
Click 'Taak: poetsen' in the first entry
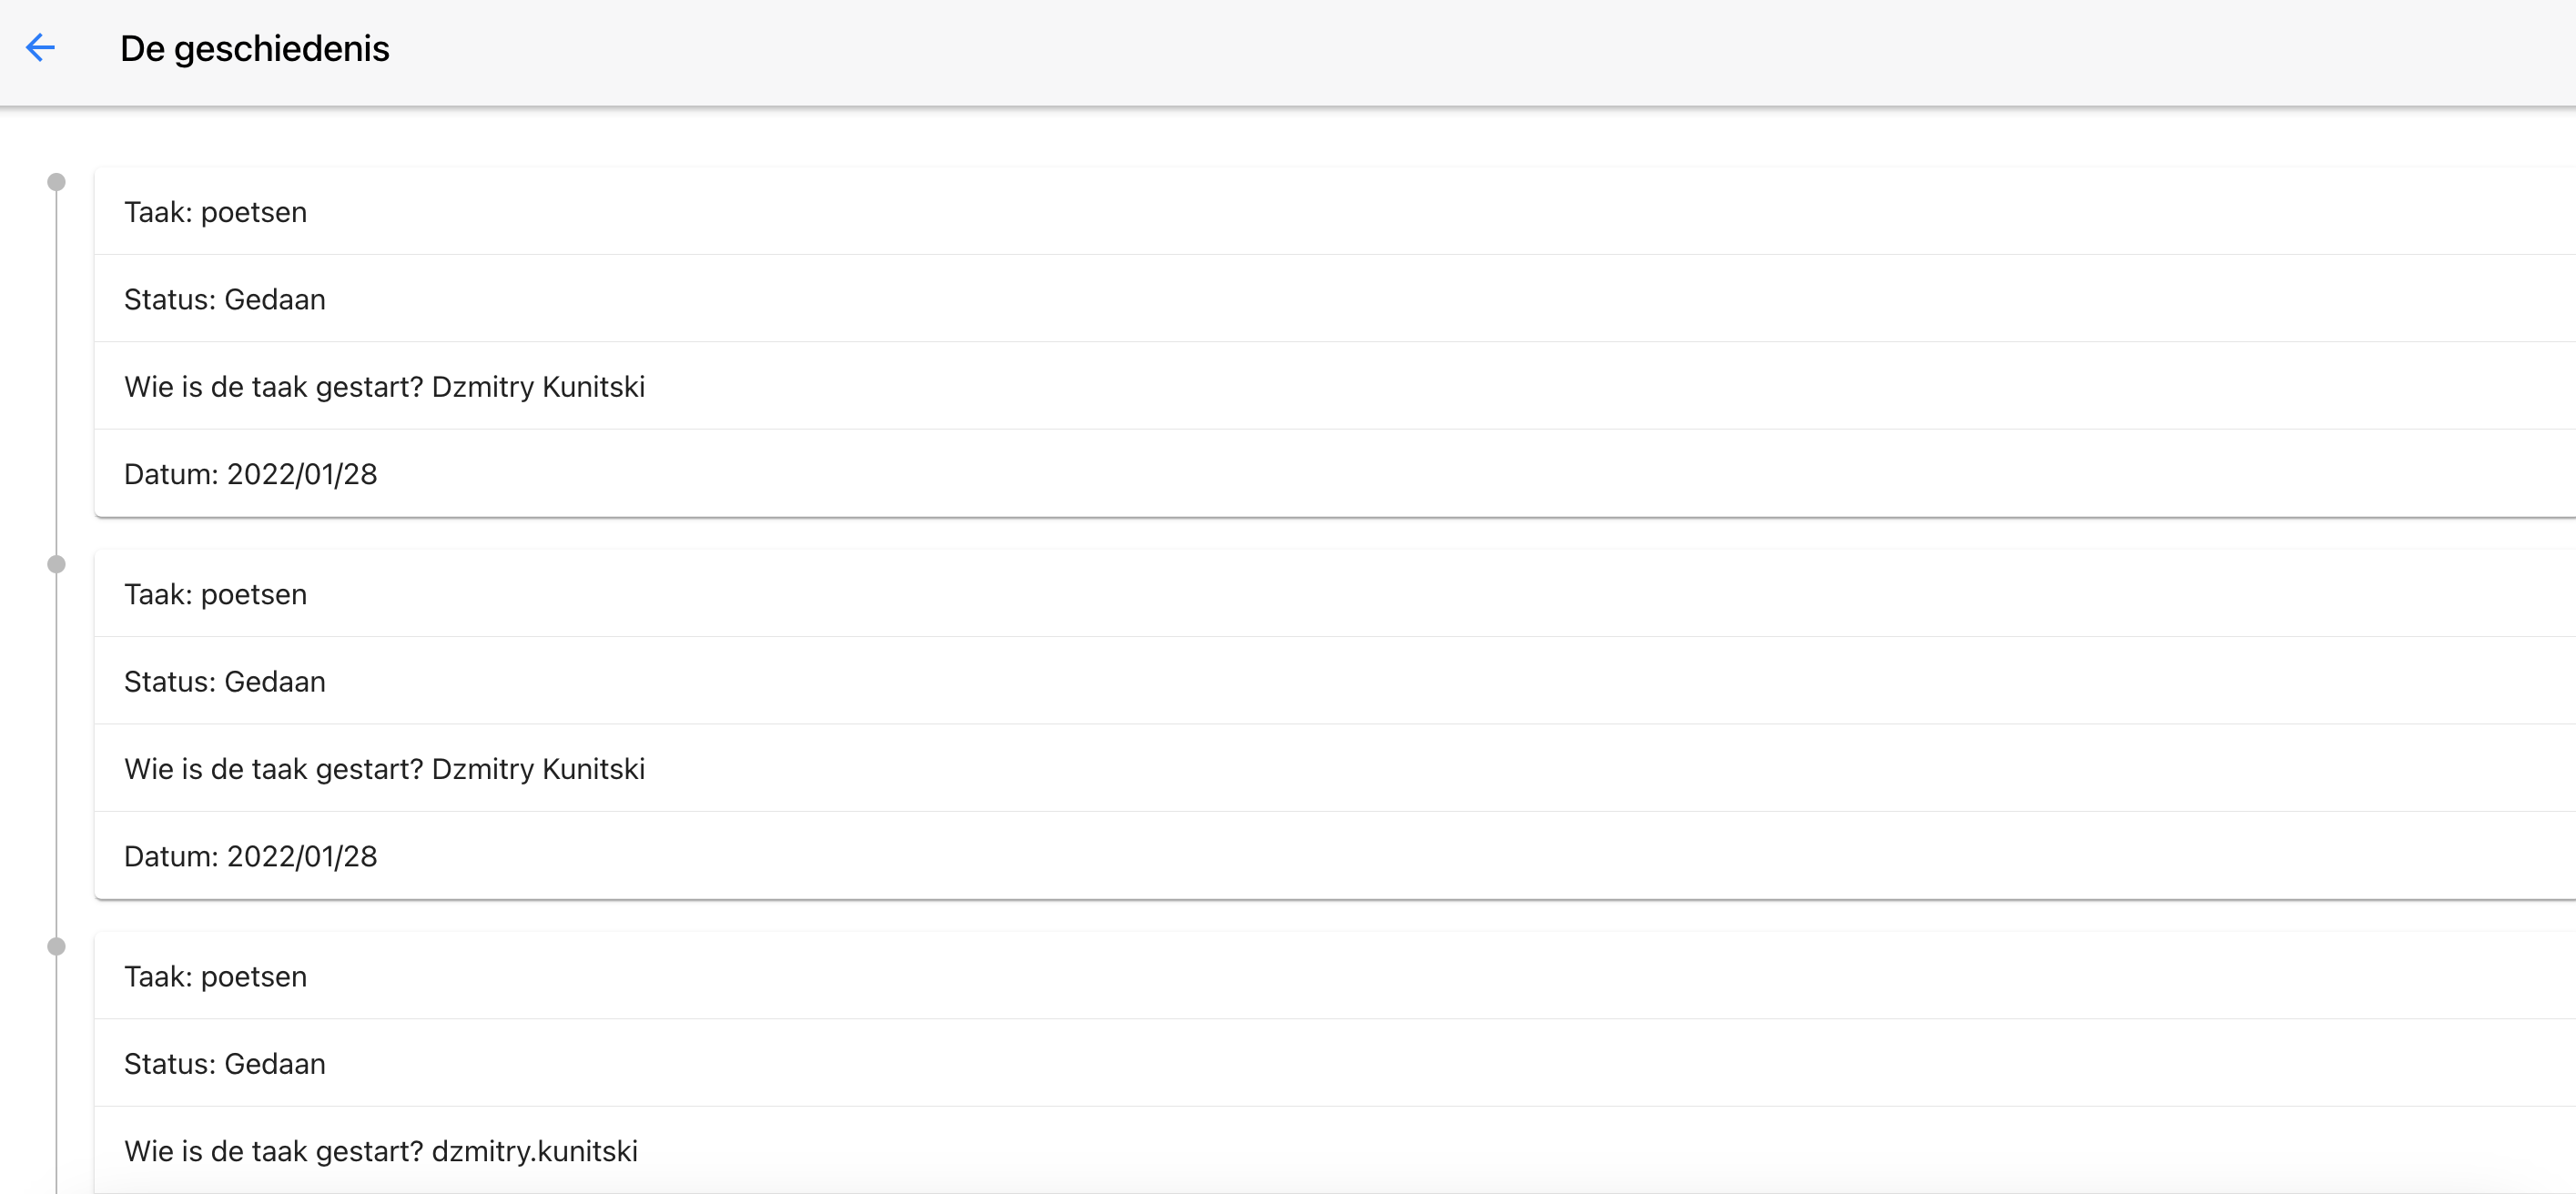pyautogui.click(x=215, y=212)
